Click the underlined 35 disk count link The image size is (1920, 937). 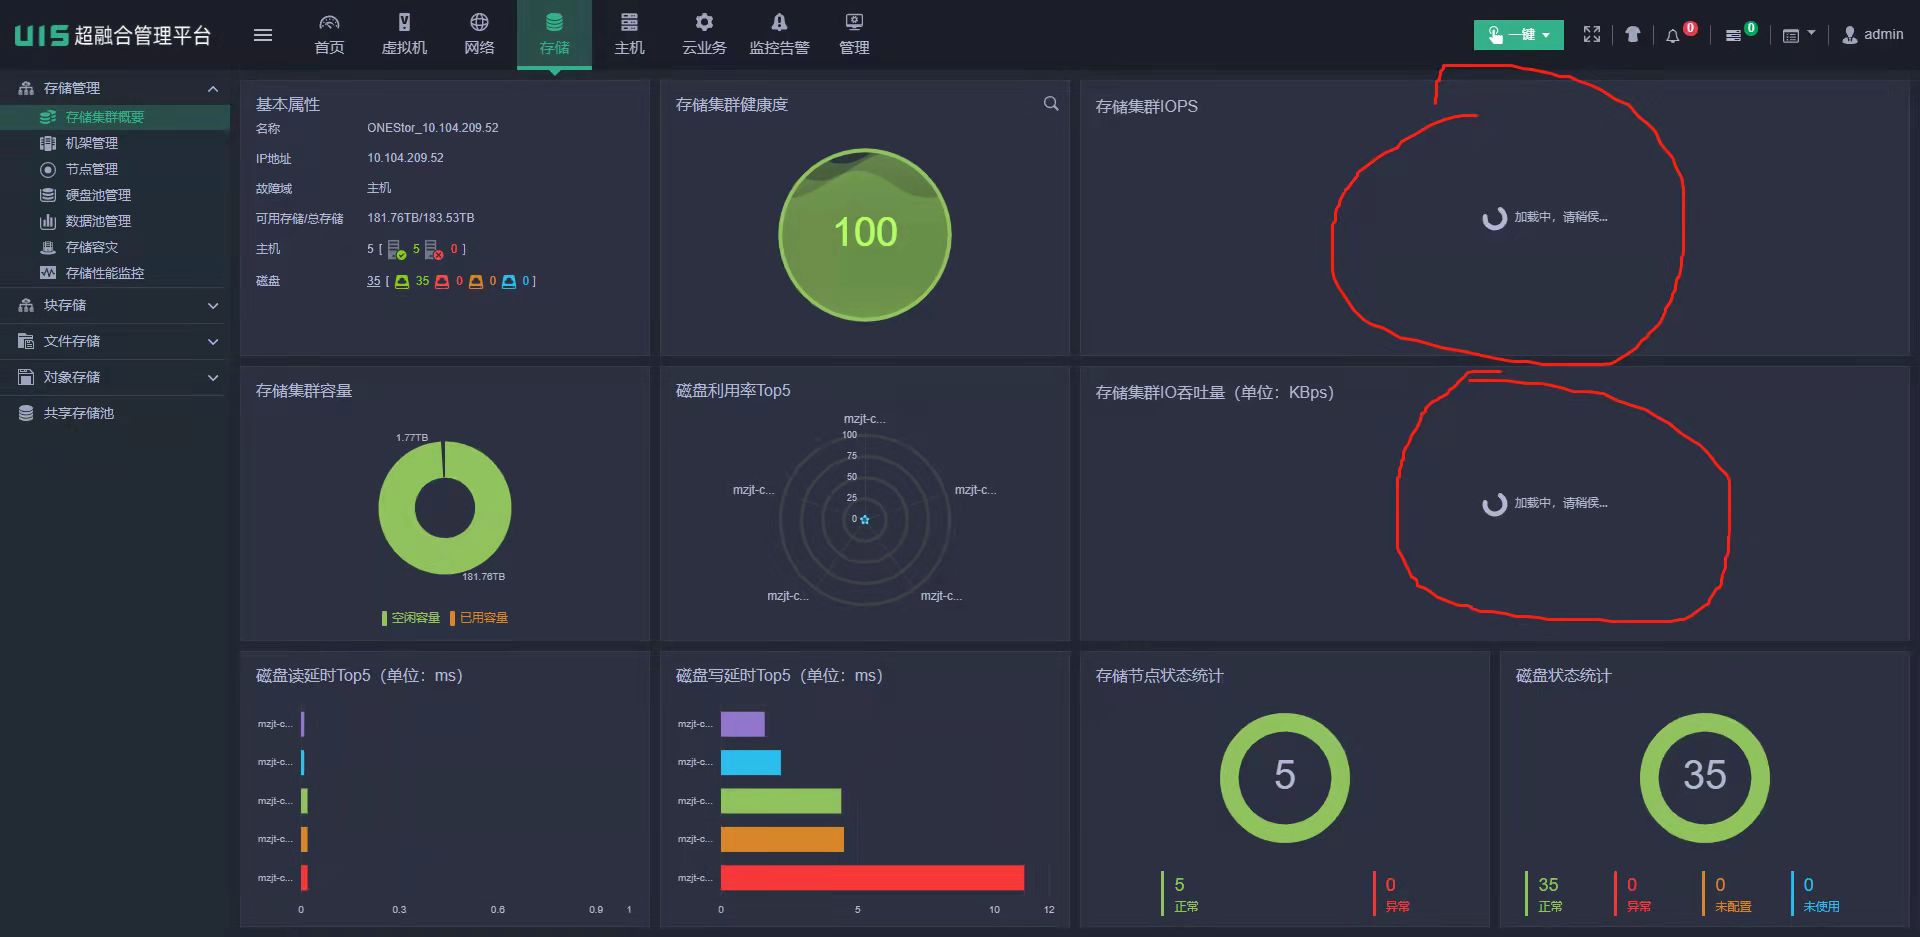(373, 282)
